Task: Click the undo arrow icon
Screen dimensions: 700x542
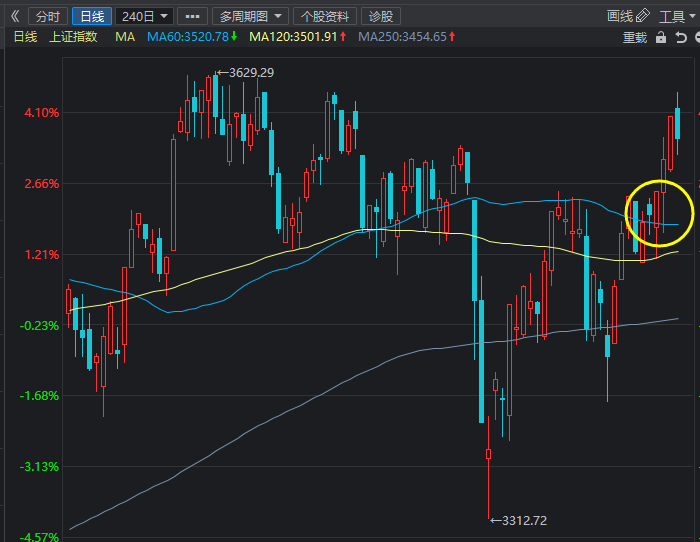Action: point(680,38)
